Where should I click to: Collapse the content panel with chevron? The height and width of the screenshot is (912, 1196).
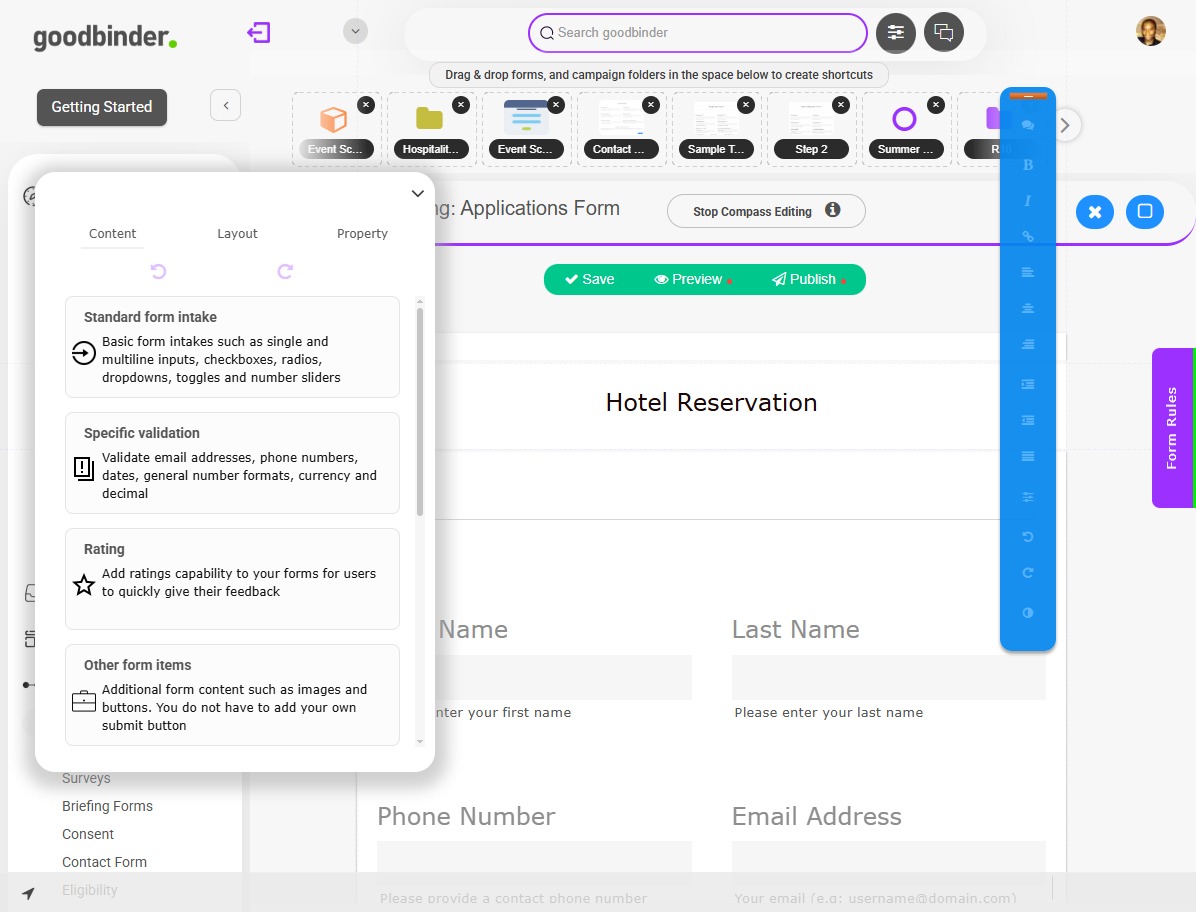[x=418, y=194]
